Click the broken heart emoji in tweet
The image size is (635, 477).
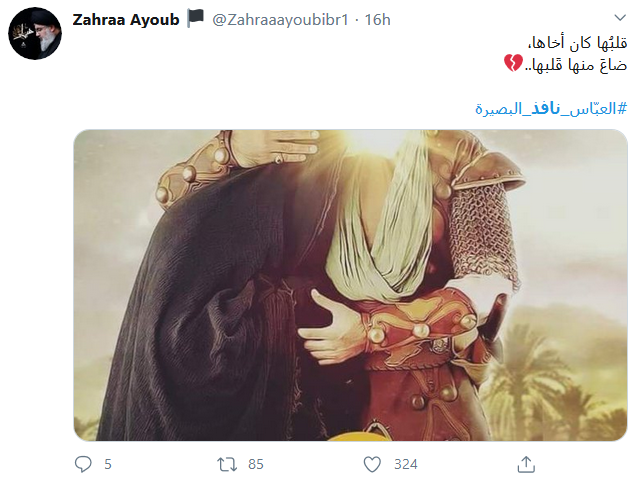[513, 63]
